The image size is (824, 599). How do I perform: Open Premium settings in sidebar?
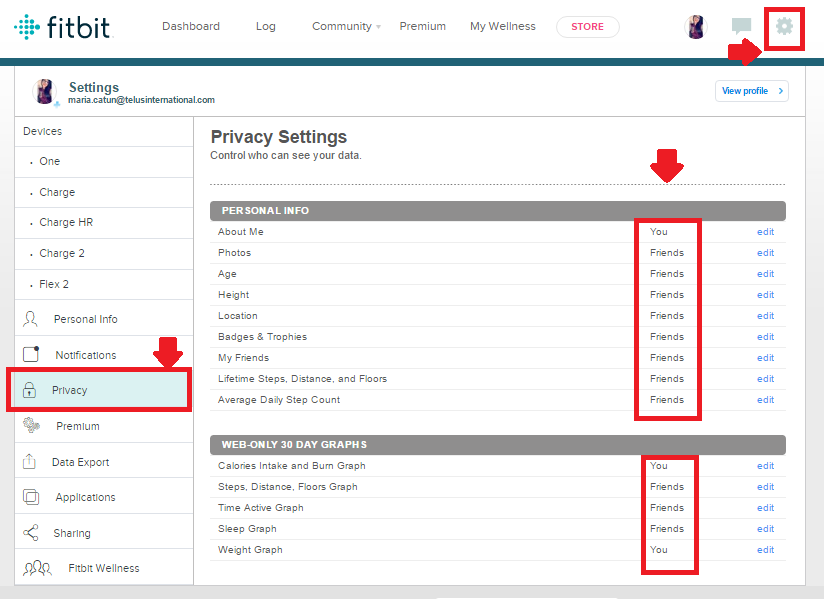tap(104, 426)
